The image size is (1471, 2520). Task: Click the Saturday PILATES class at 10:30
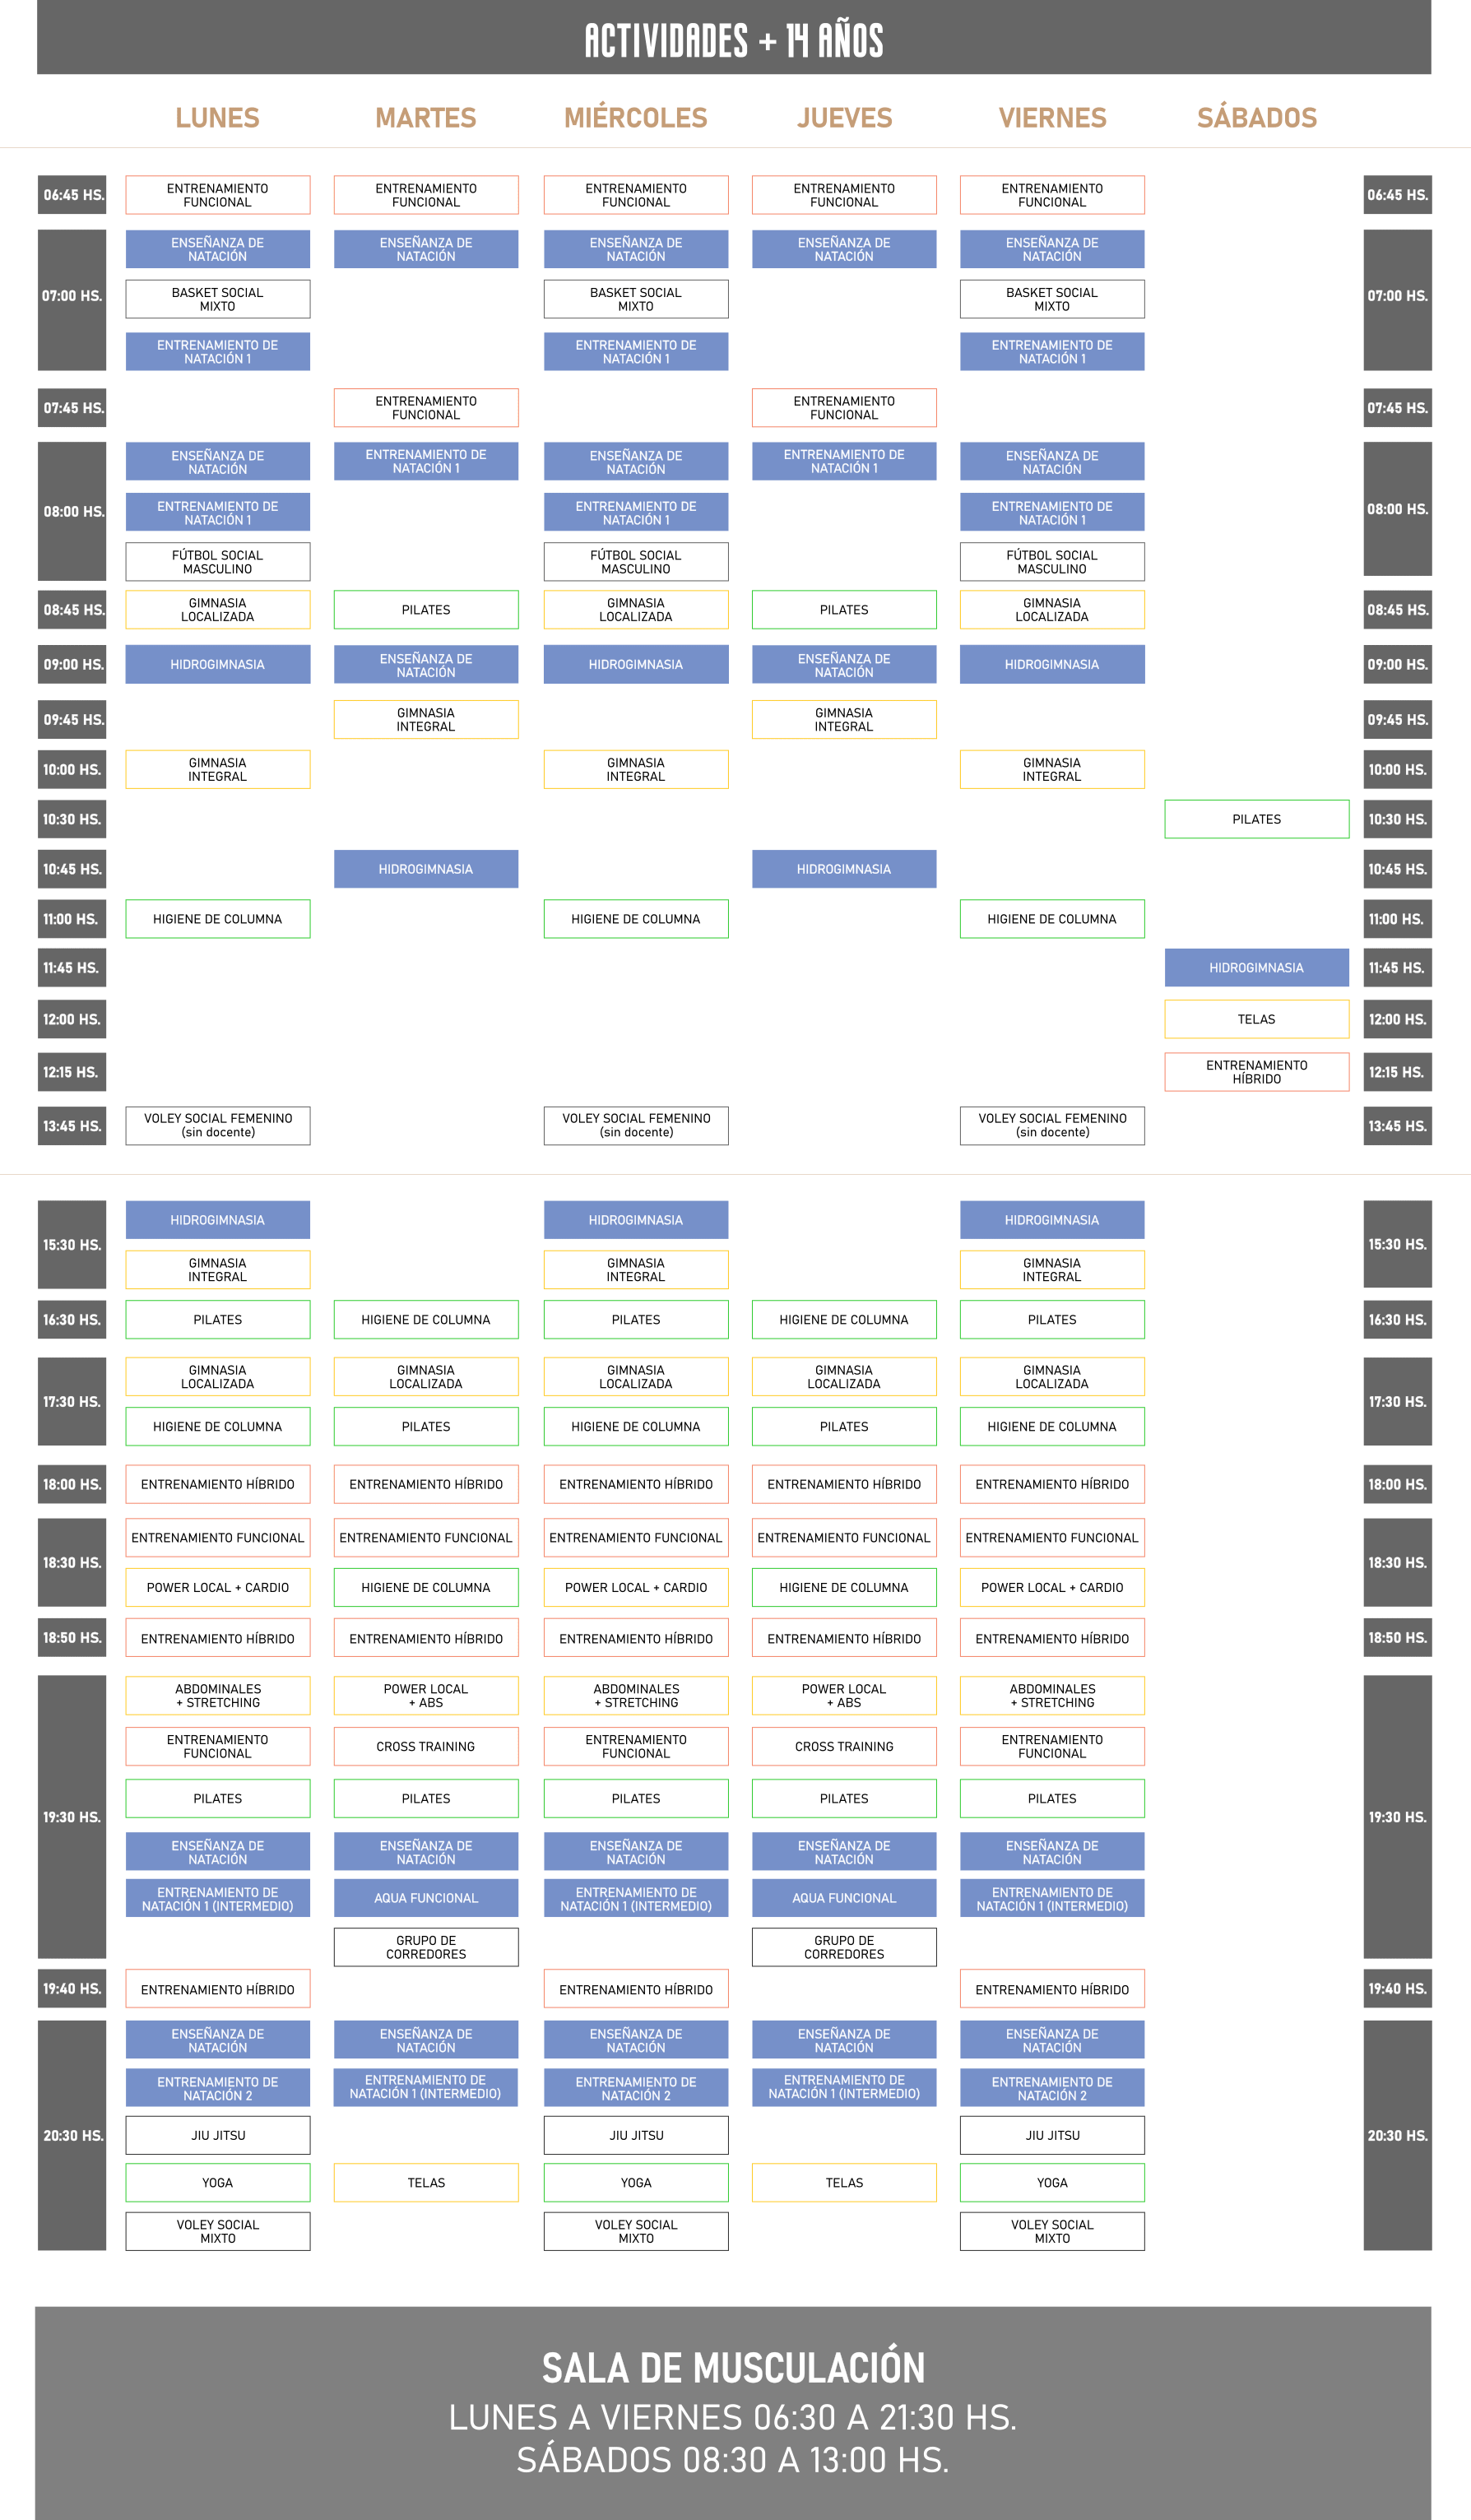pos(1256,819)
